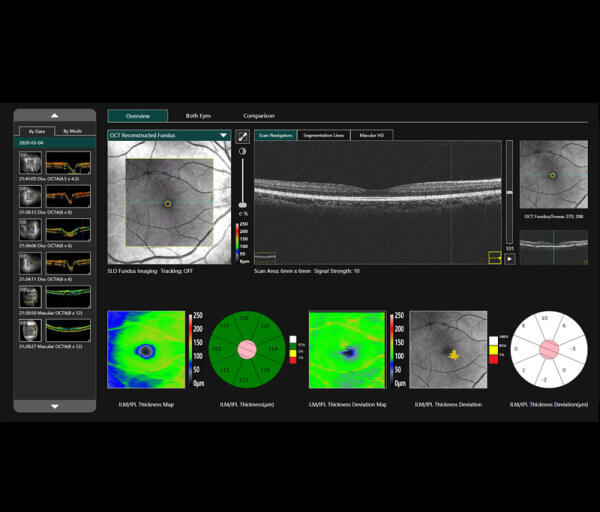This screenshot has height=512, width=600.
Task: Switch to the By Mode list tab
Action: 73,131
